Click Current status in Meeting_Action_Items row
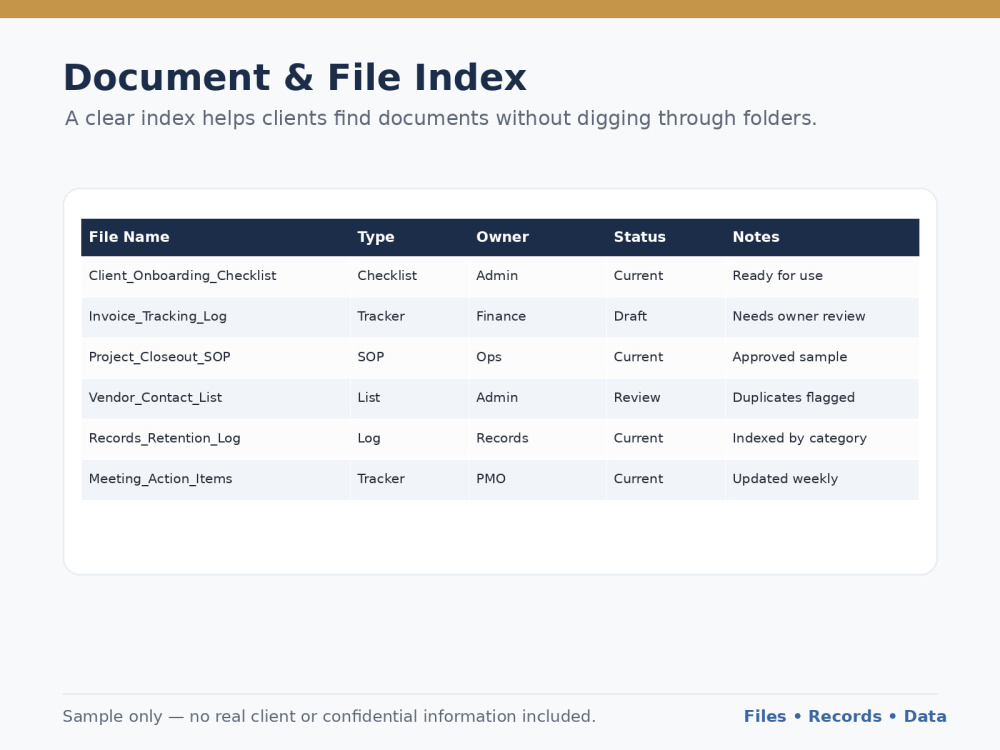1000x750 pixels. (x=638, y=478)
